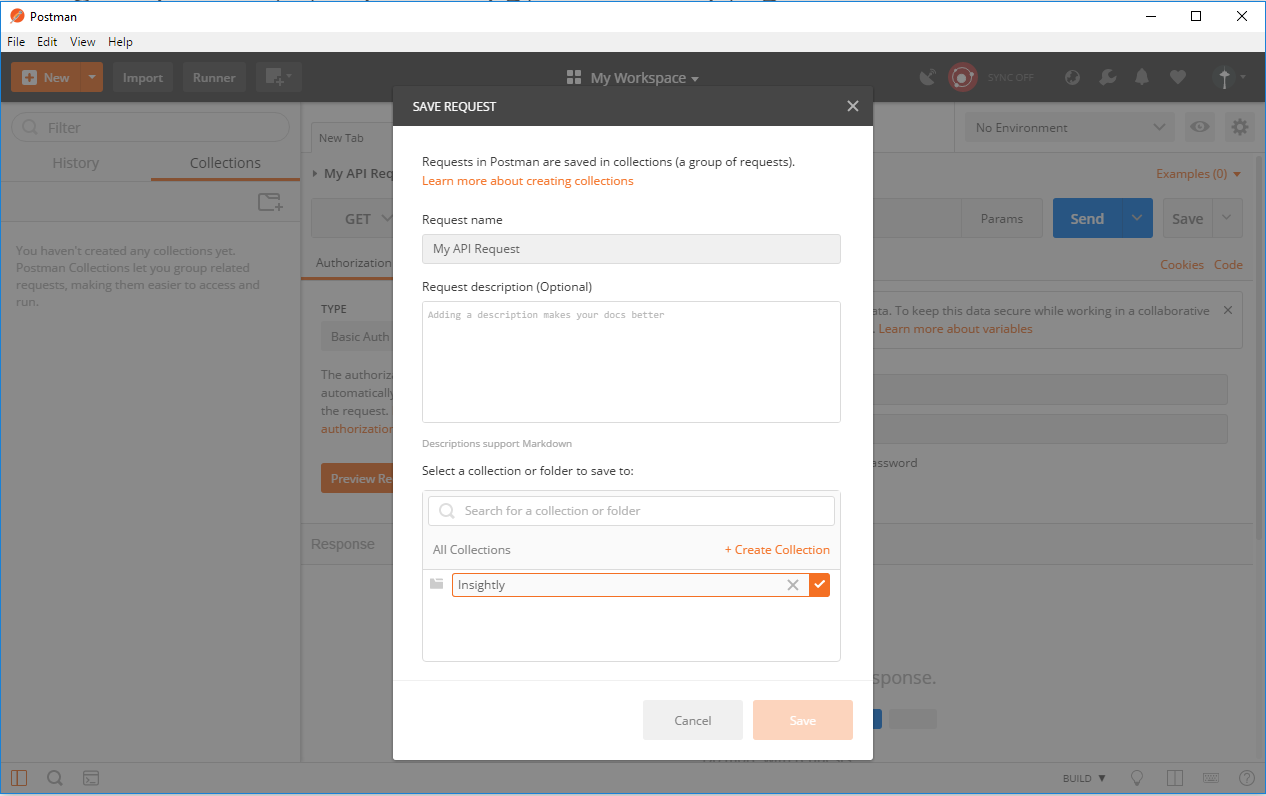Image resolution: width=1266 pixels, height=796 pixels.
Task: Open the manage environments gear icon
Action: click(x=1240, y=127)
